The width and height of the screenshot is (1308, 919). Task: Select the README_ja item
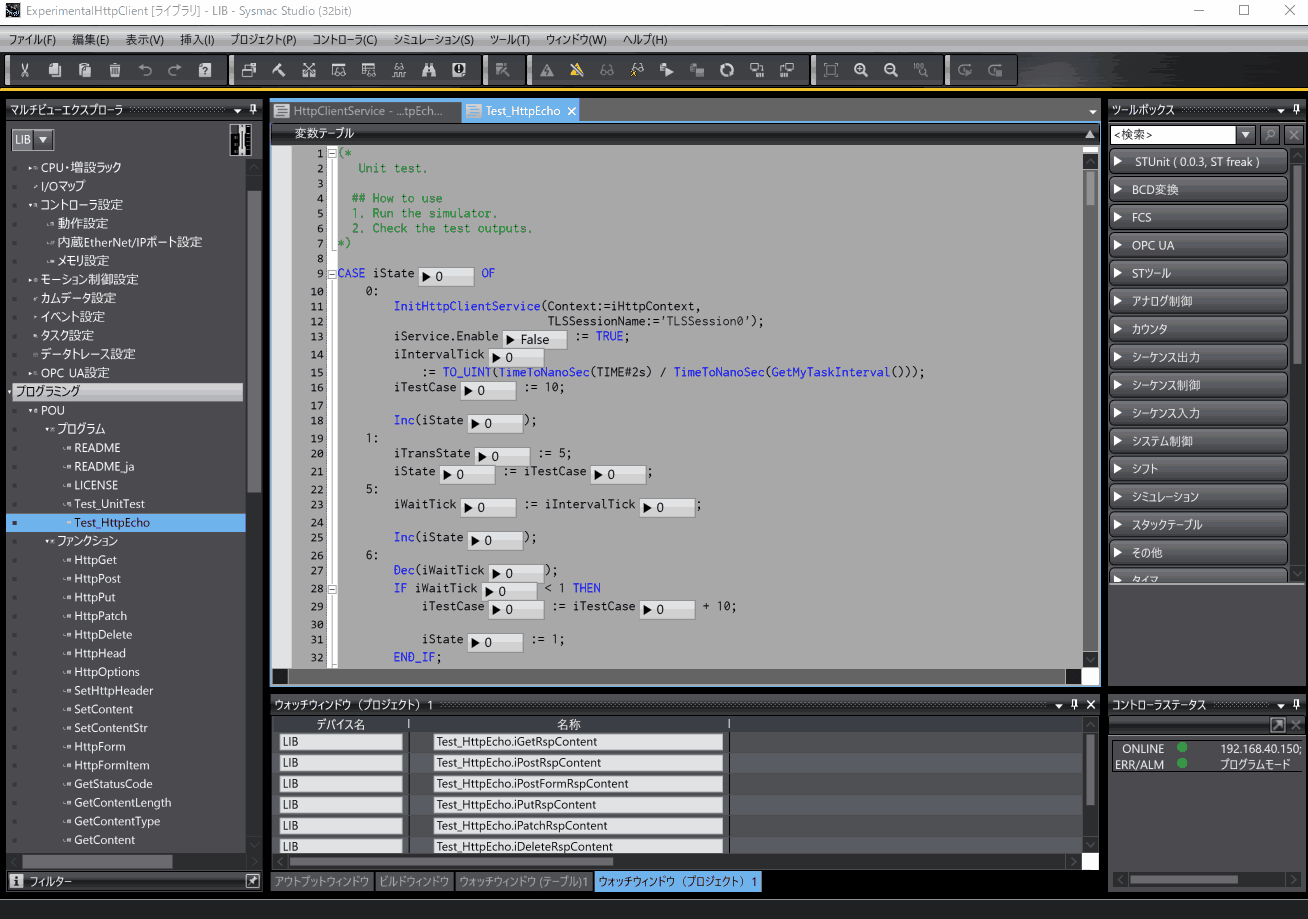pyautogui.click(x=104, y=466)
